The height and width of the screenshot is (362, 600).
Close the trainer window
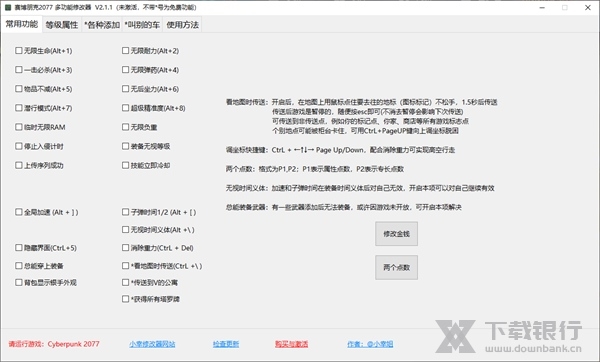pyautogui.click(x=588, y=8)
